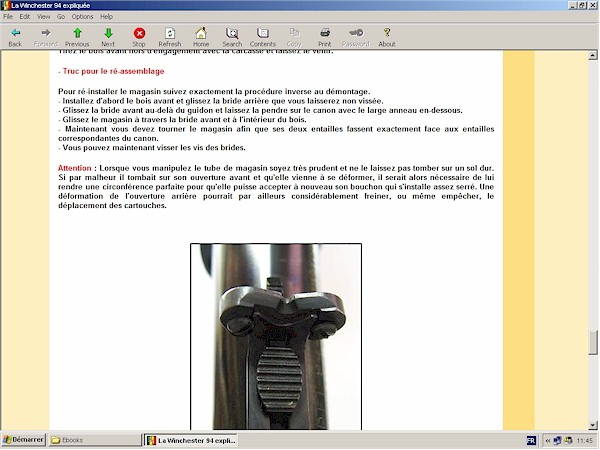Open the File menu
The image size is (600, 450).
(9, 17)
